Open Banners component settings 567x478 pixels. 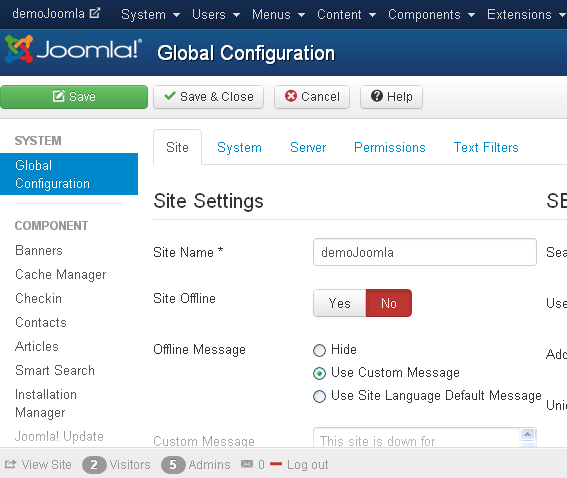pos(39,251)
